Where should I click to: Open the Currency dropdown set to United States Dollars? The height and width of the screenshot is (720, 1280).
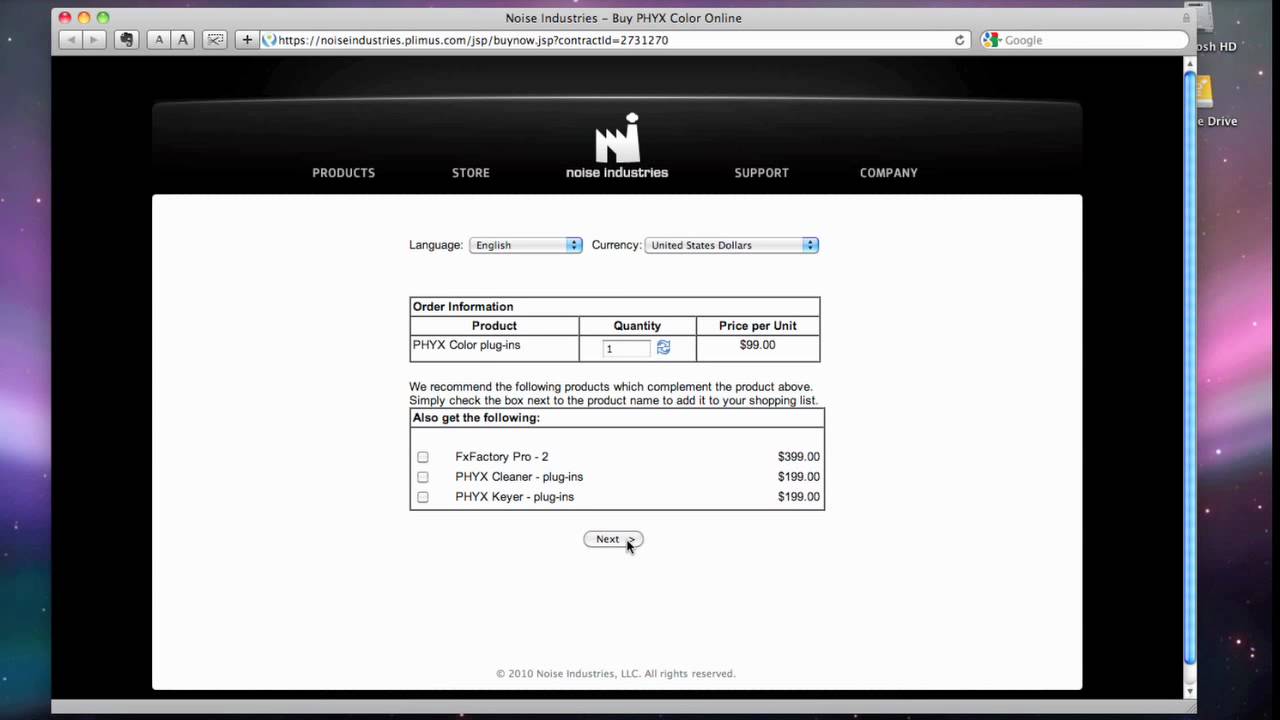coord(732,245)
